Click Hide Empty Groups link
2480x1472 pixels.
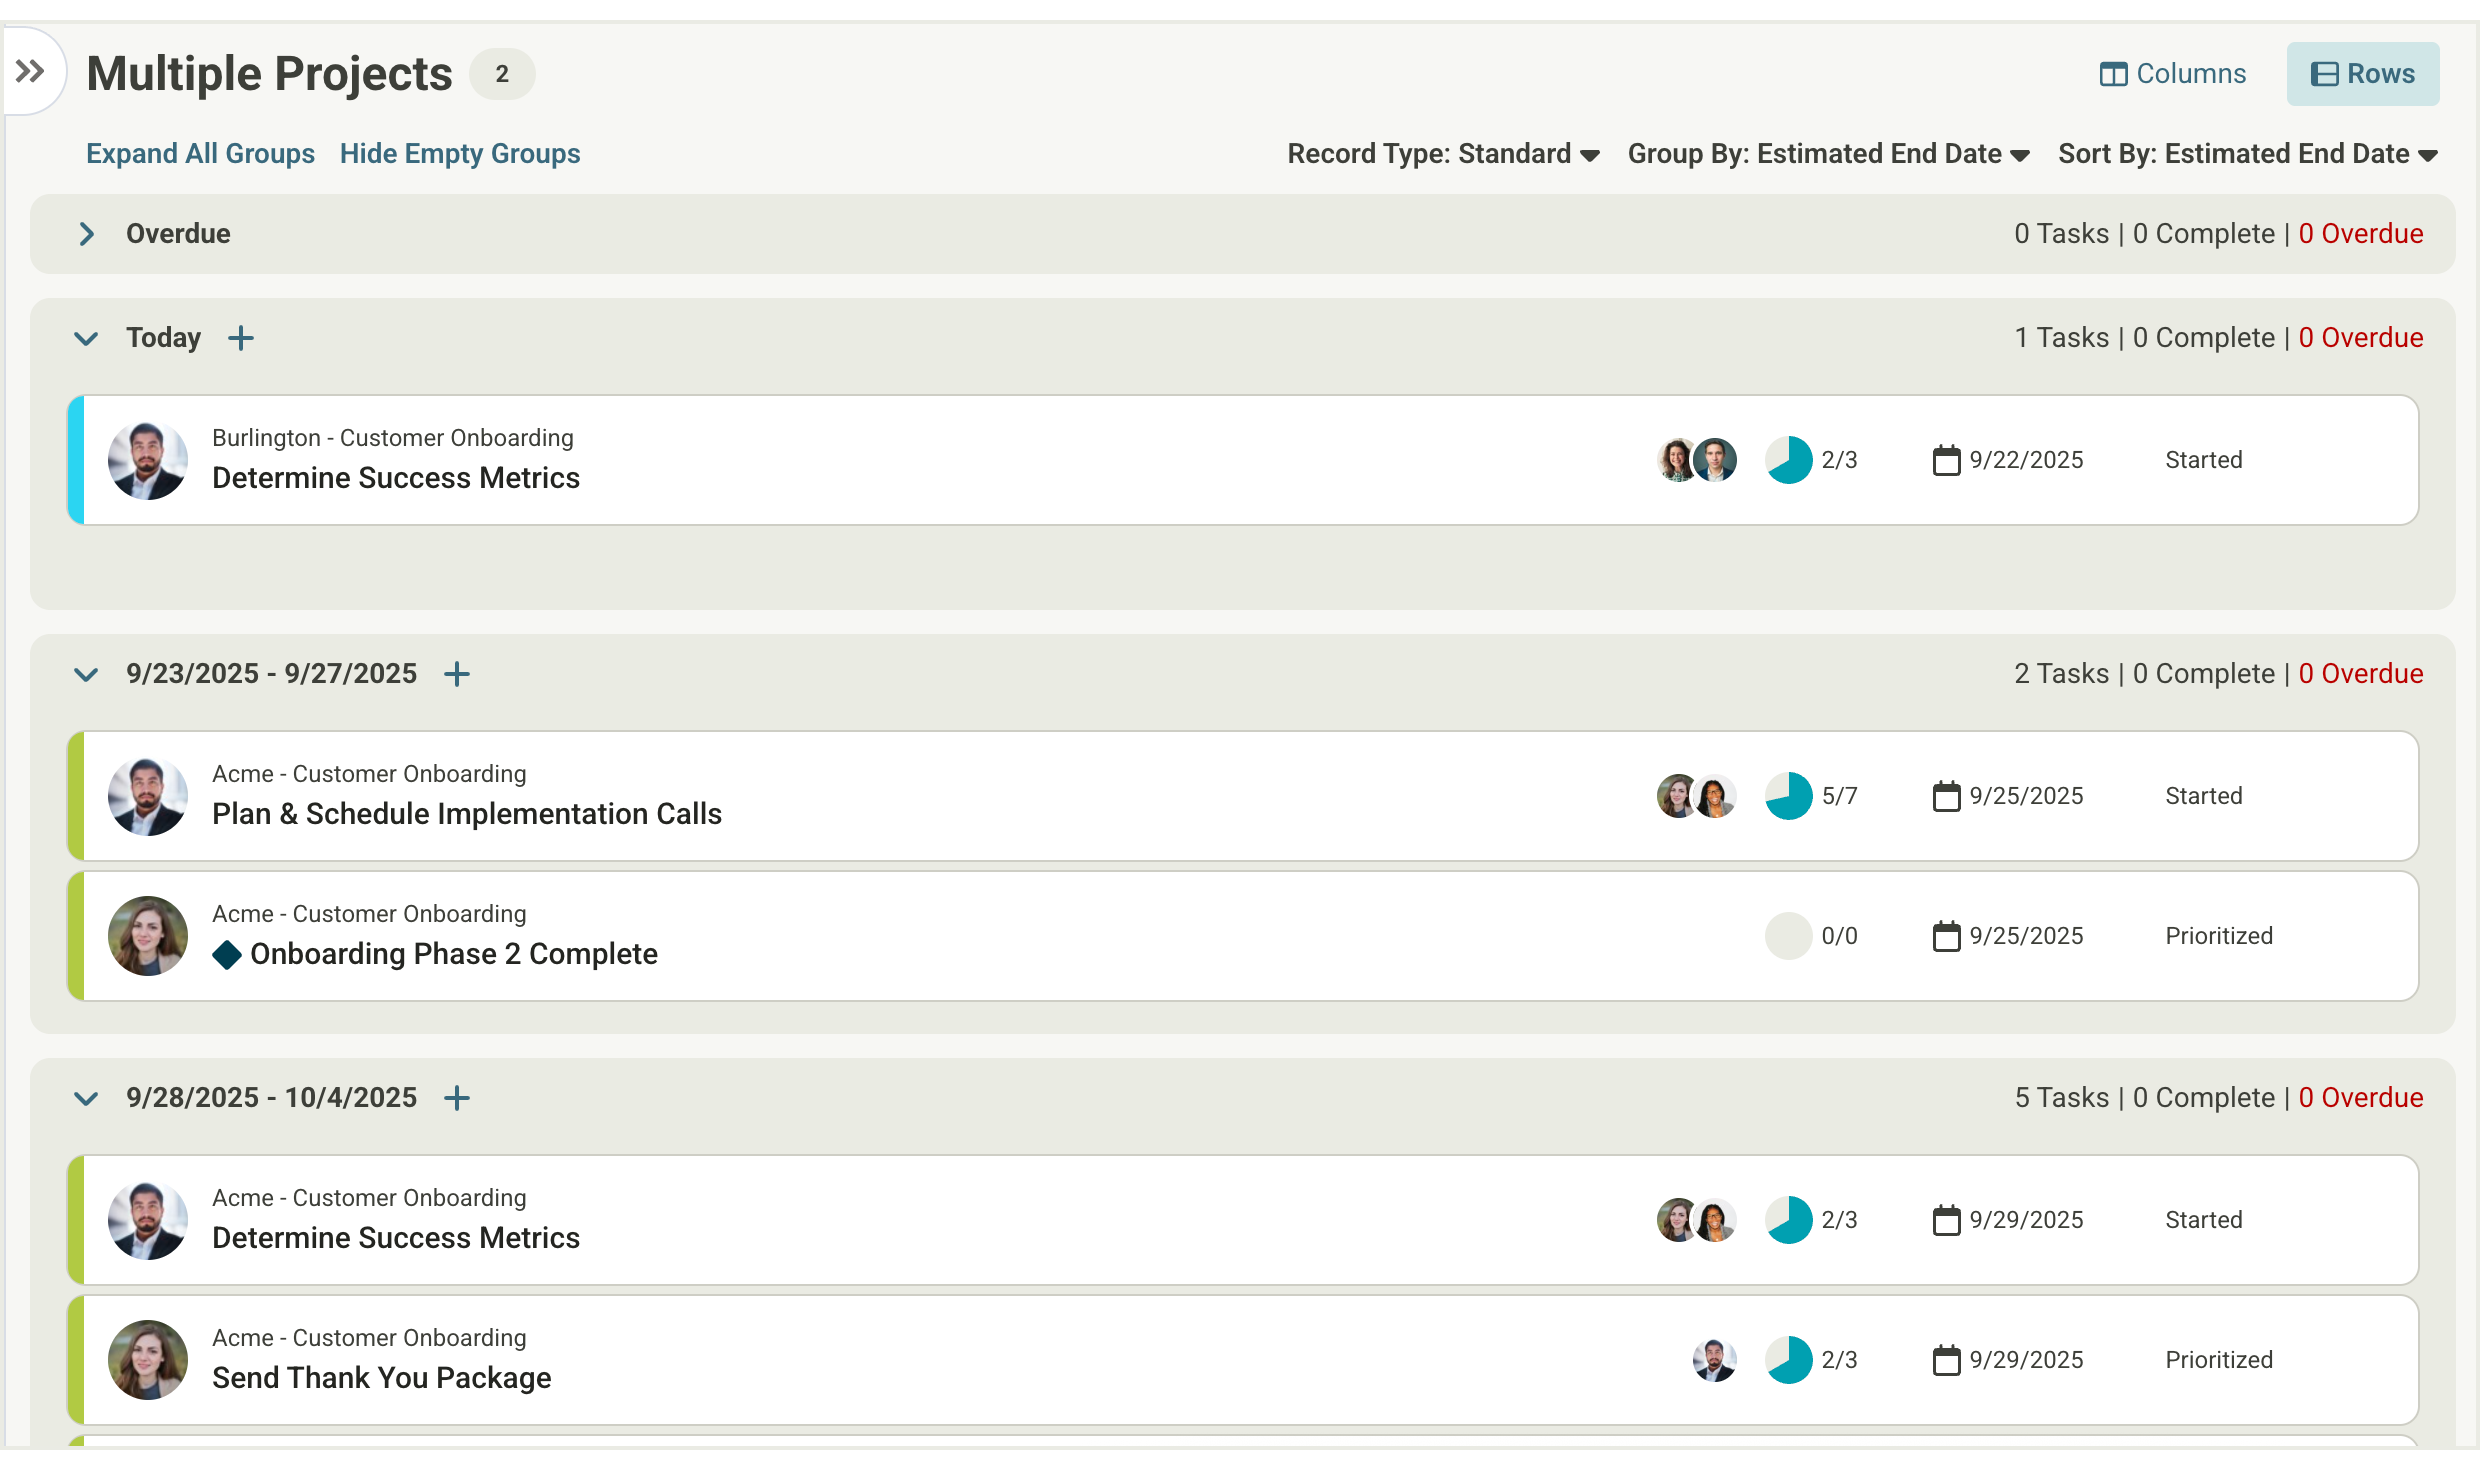click(x=460, y=153)
